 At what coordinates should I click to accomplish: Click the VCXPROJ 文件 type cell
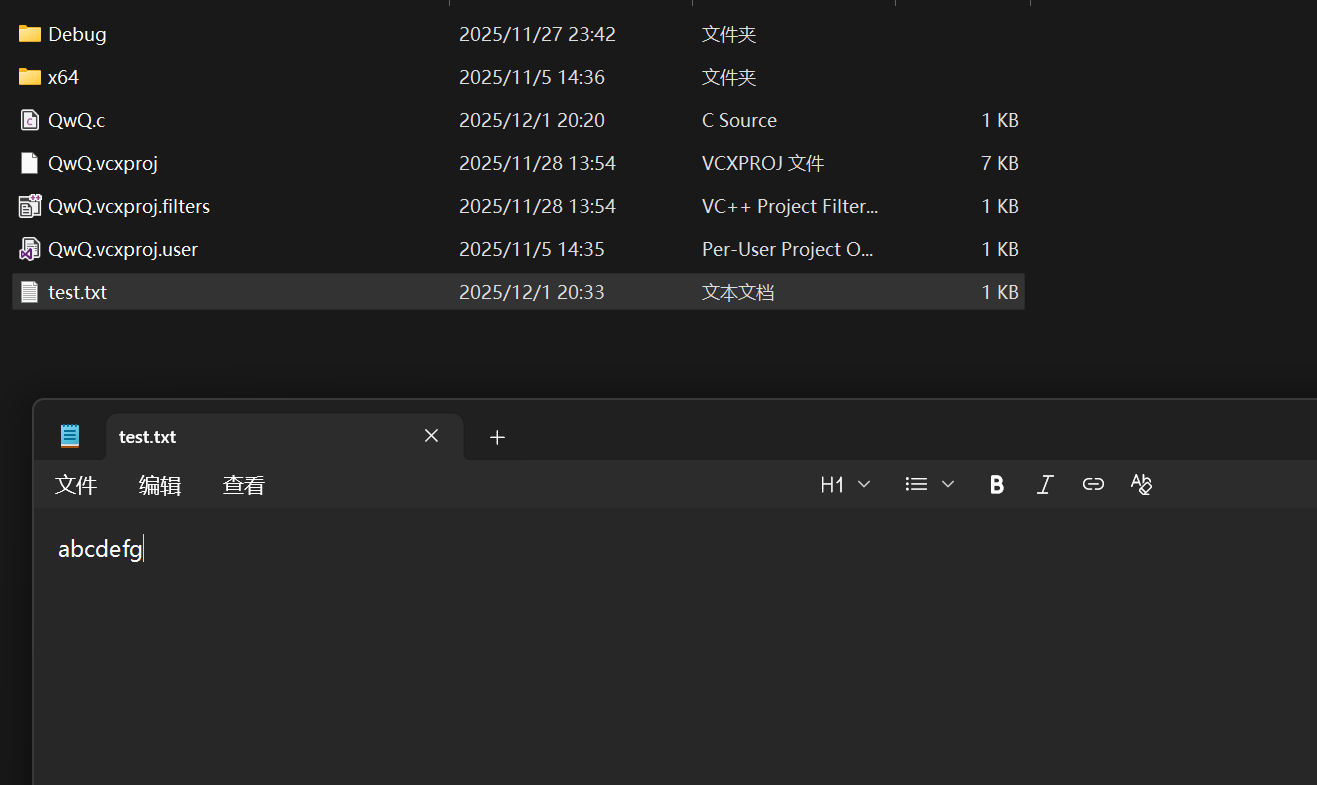point(763,163)
